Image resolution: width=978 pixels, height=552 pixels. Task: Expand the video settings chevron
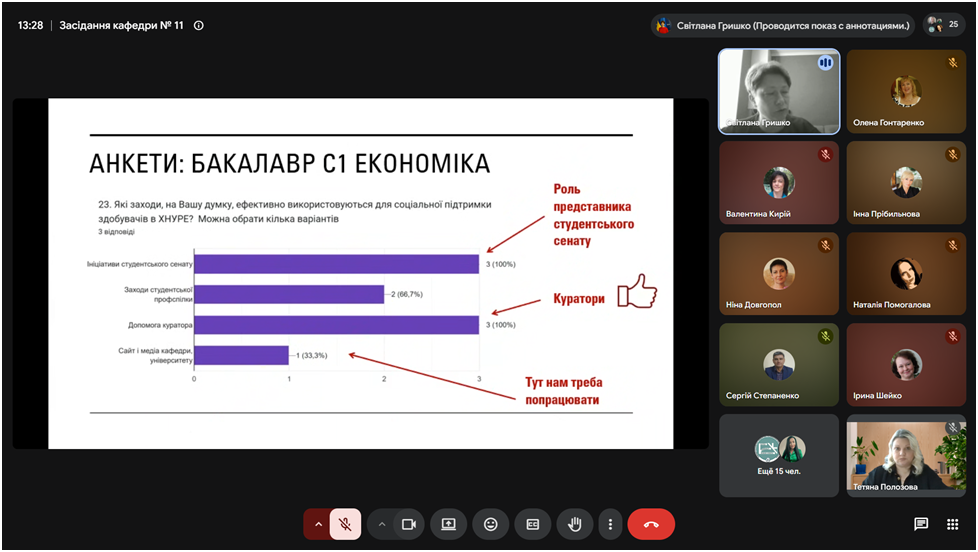pos(382,524)
